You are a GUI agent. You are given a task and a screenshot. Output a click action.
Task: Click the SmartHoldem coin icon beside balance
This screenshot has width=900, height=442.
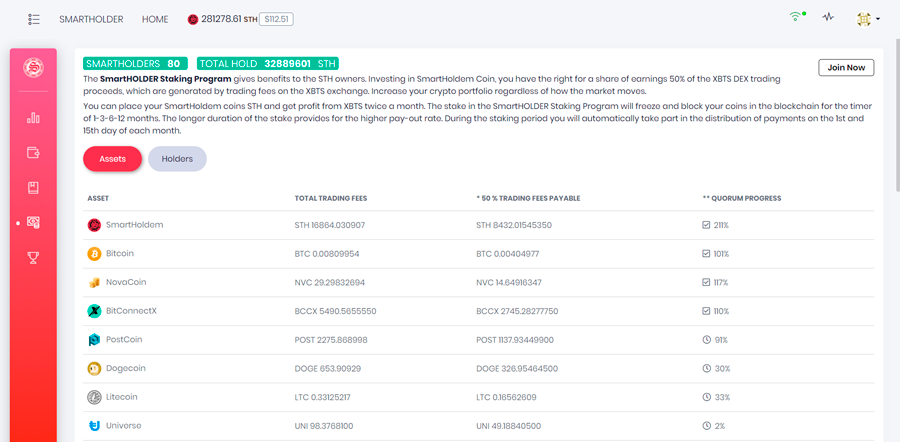(x=193, y=20)
